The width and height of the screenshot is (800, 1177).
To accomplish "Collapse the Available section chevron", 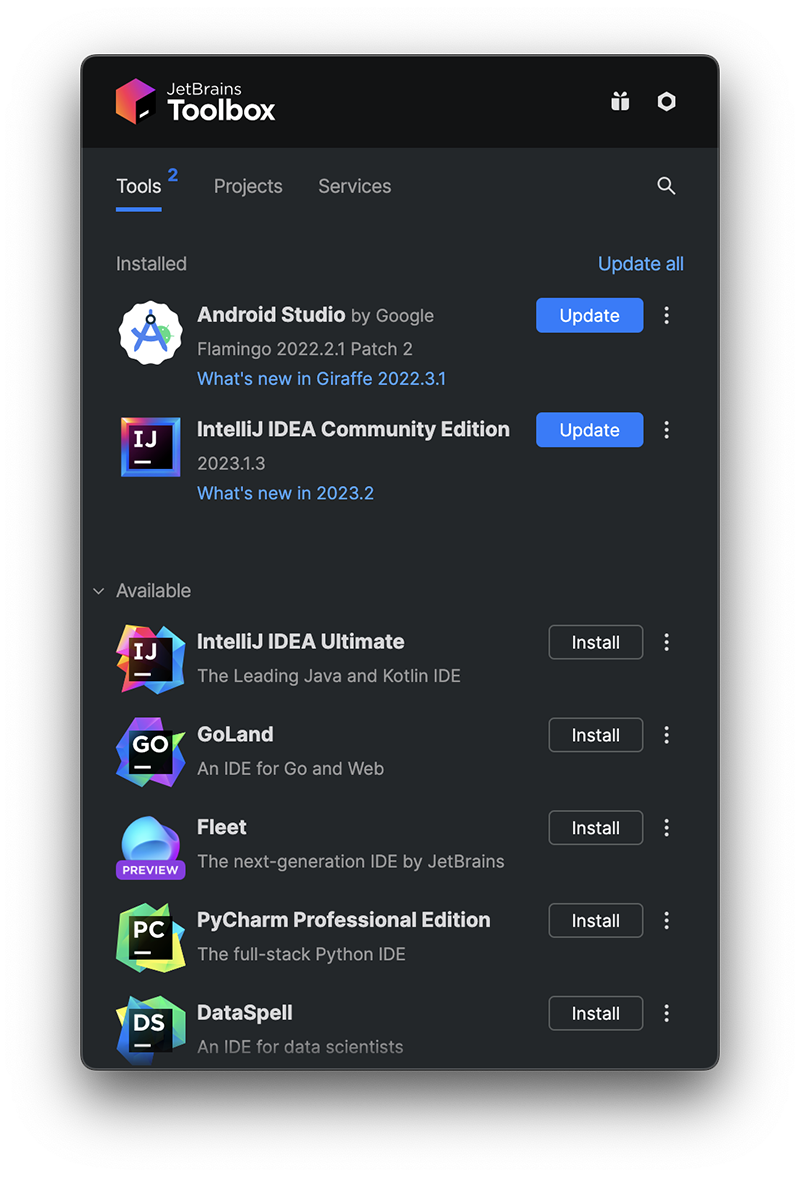I will click(x=98, y=591).
